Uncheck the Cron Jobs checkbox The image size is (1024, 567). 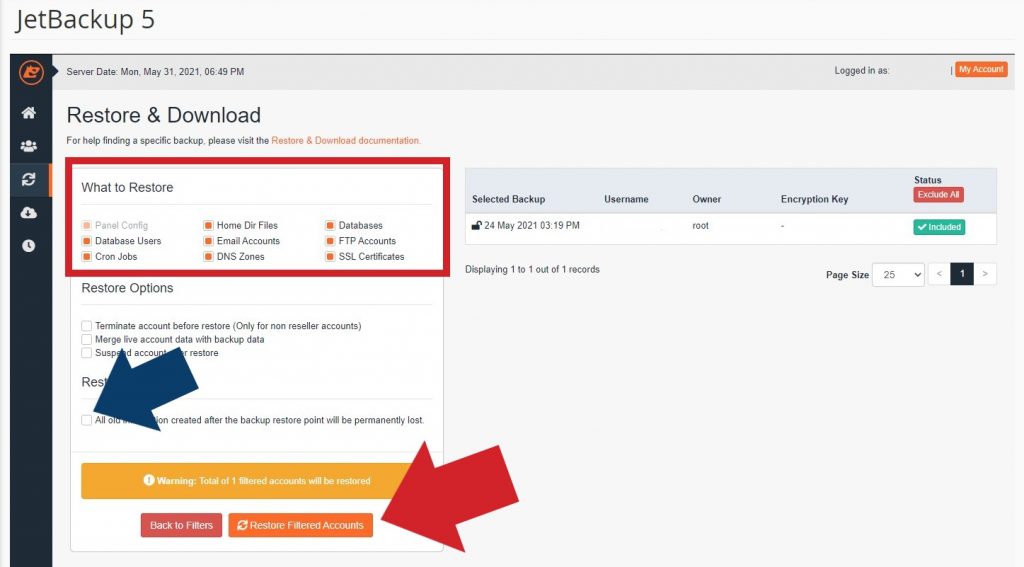(x=86, y=257)
